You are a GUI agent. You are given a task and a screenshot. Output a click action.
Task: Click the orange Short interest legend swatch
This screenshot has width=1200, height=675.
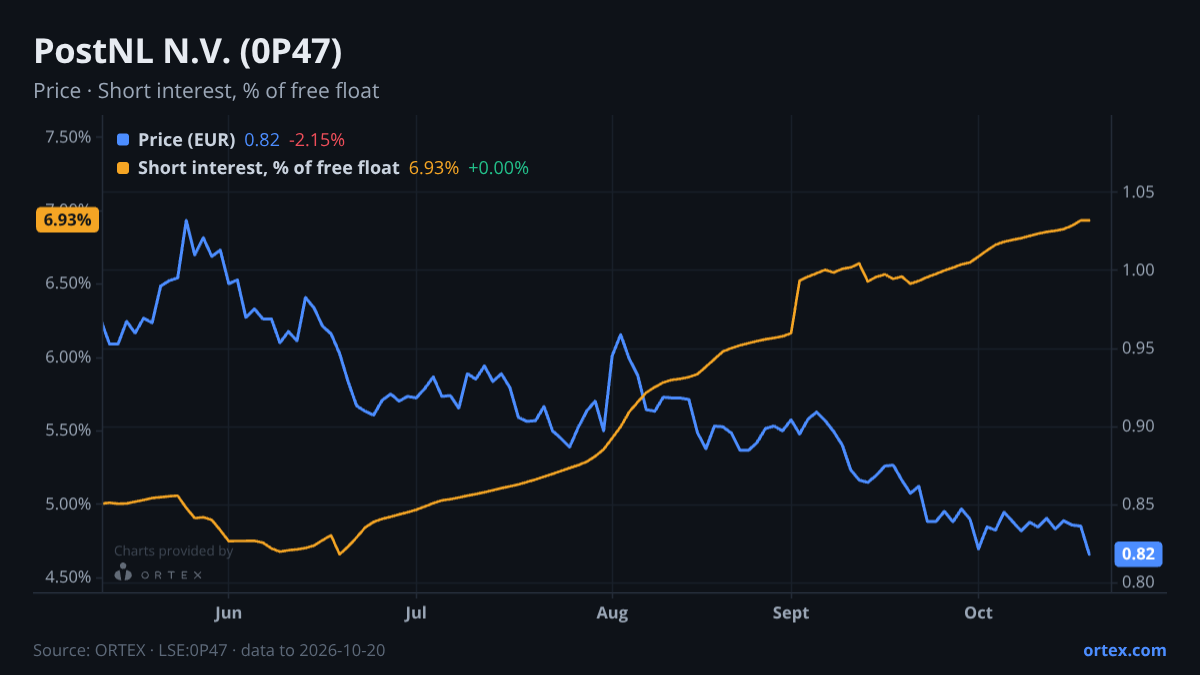pos(123,168)
